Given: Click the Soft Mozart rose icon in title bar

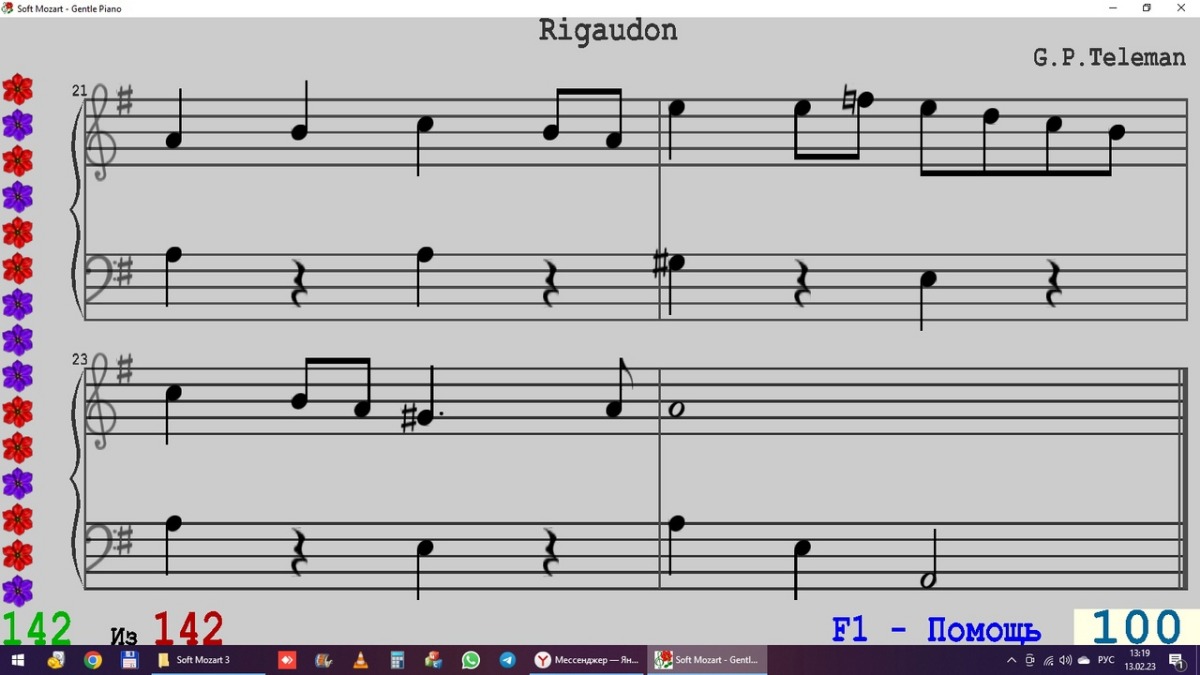Looking at the screenshot, I should (8, 8).
